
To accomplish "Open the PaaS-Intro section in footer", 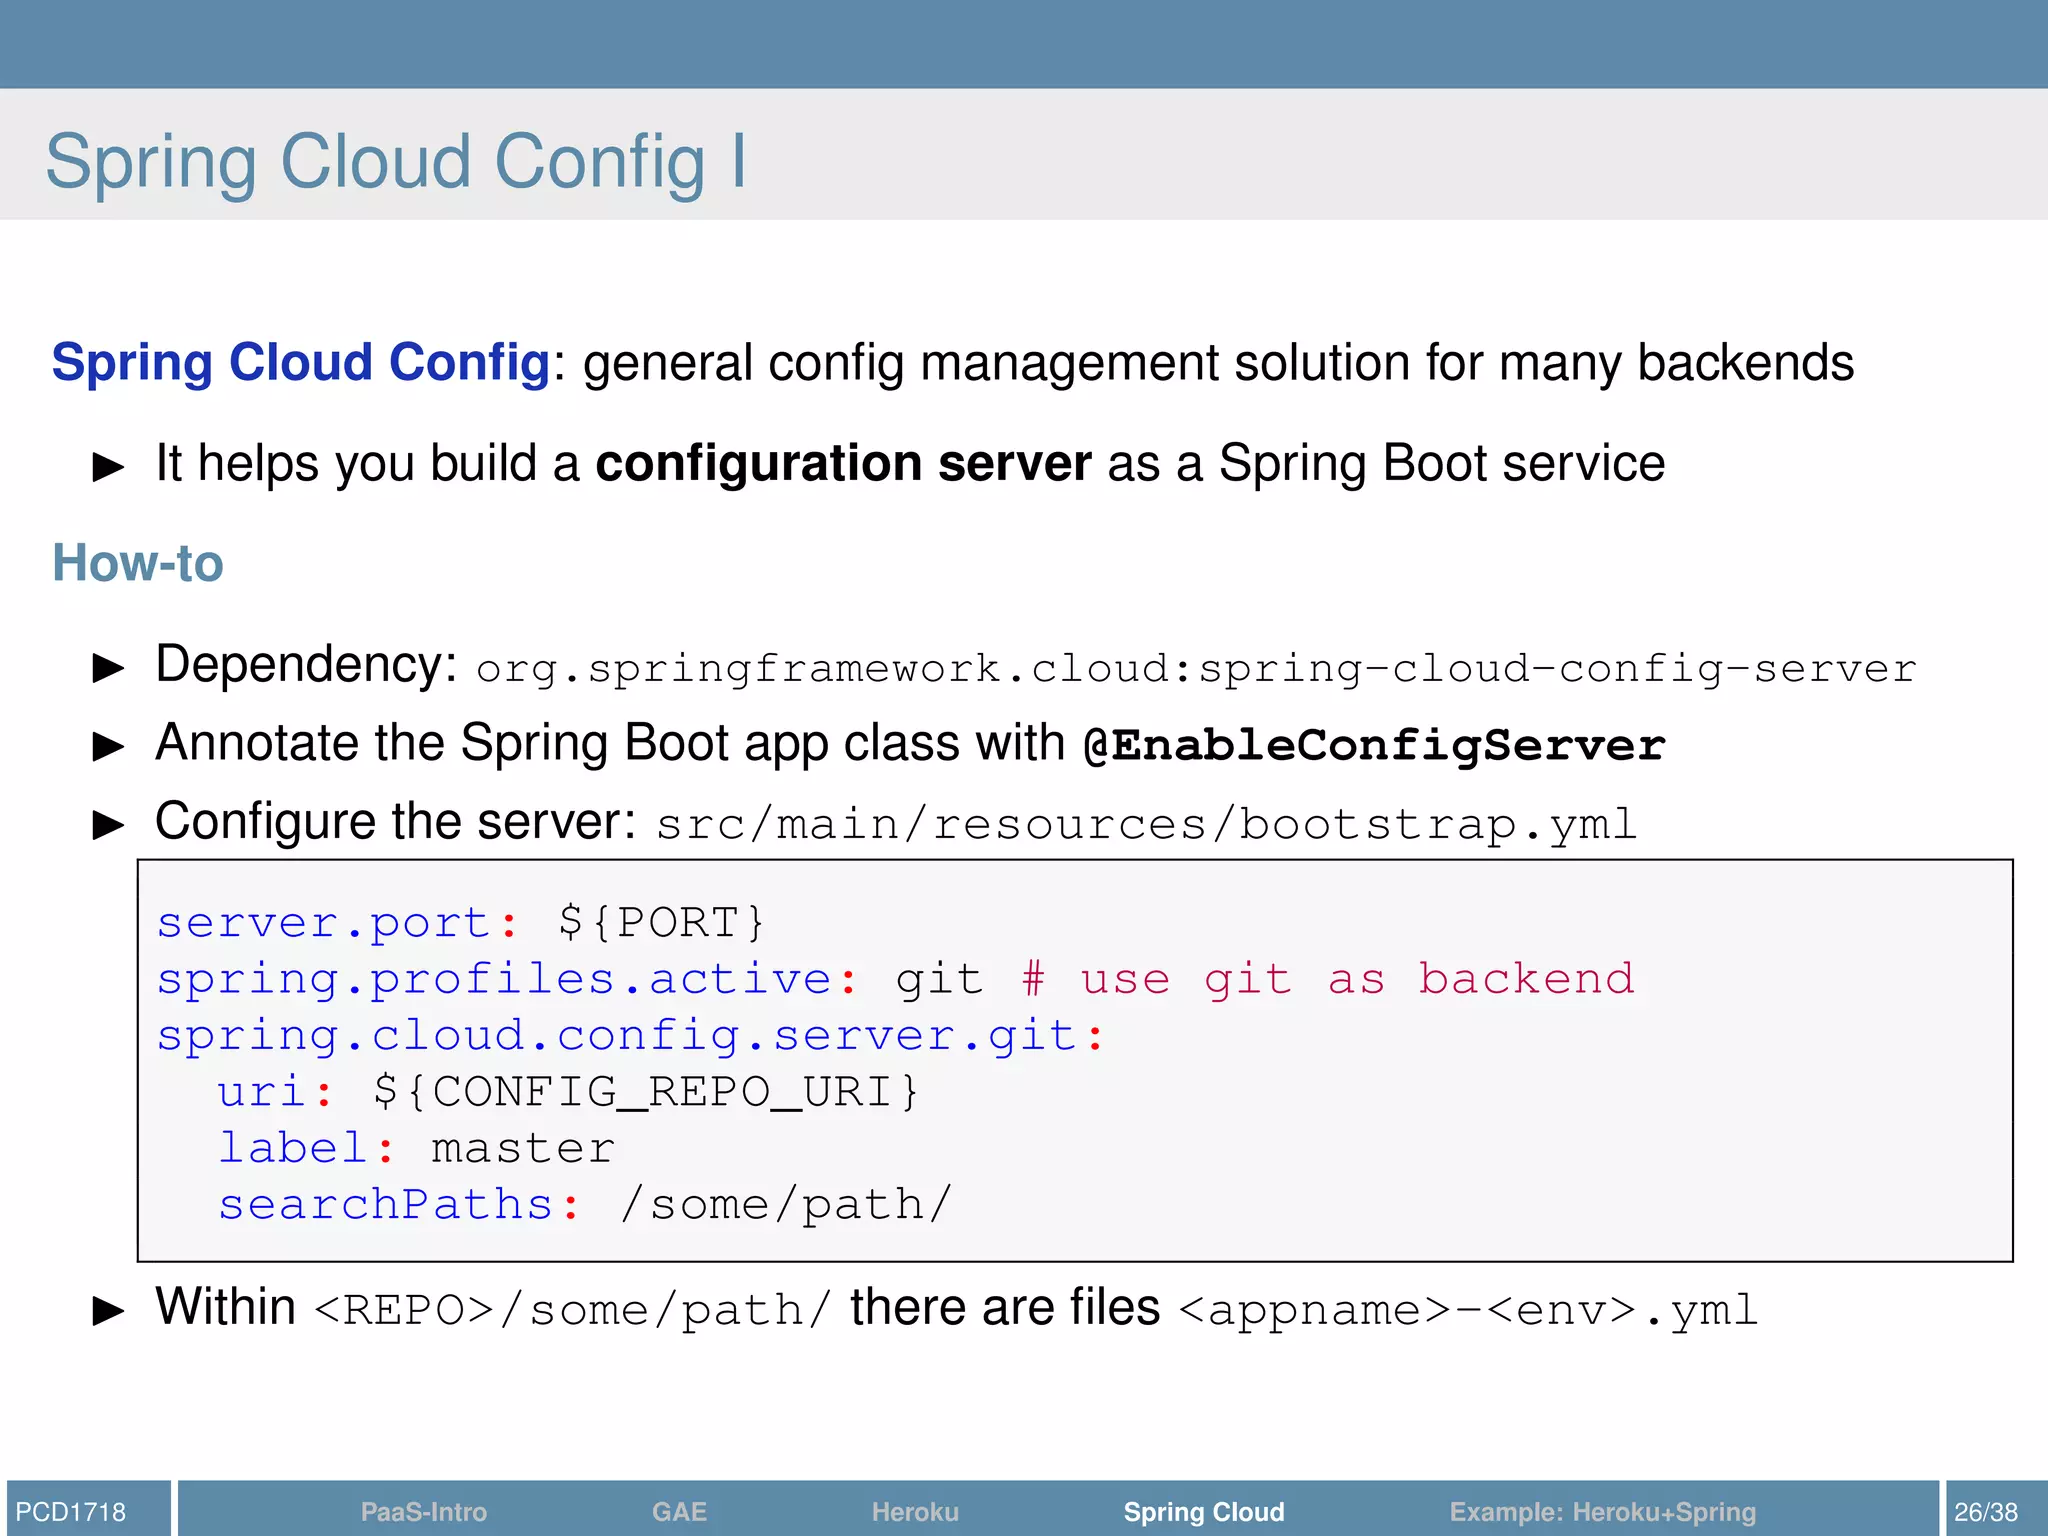I will (423, 1511).
